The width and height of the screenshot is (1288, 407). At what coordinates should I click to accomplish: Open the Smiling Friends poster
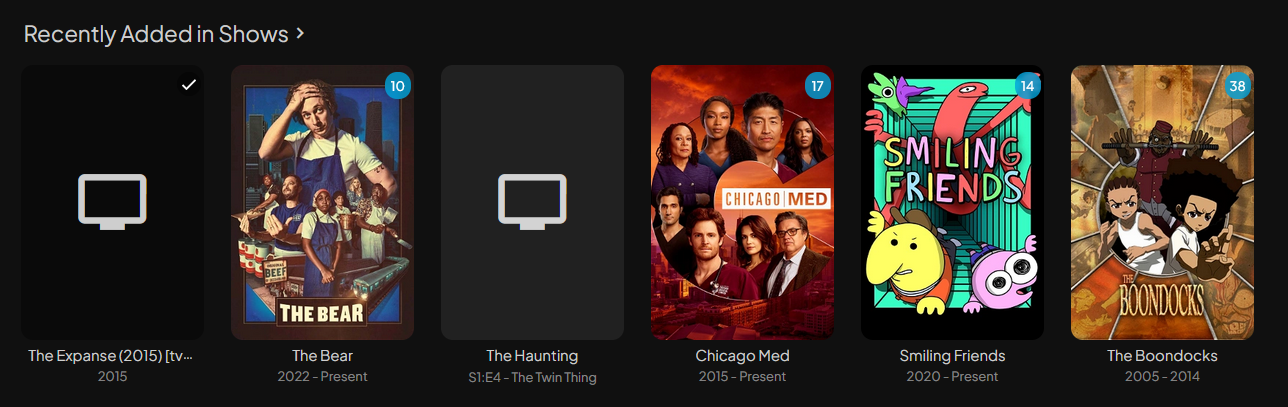point(953,202)
